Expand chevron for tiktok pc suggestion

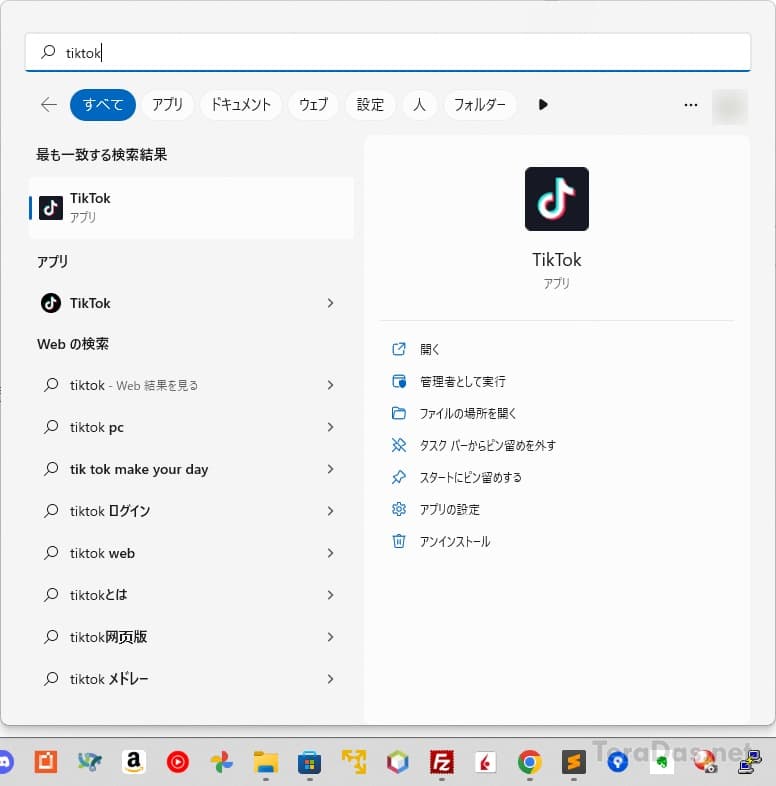[330, 427]
